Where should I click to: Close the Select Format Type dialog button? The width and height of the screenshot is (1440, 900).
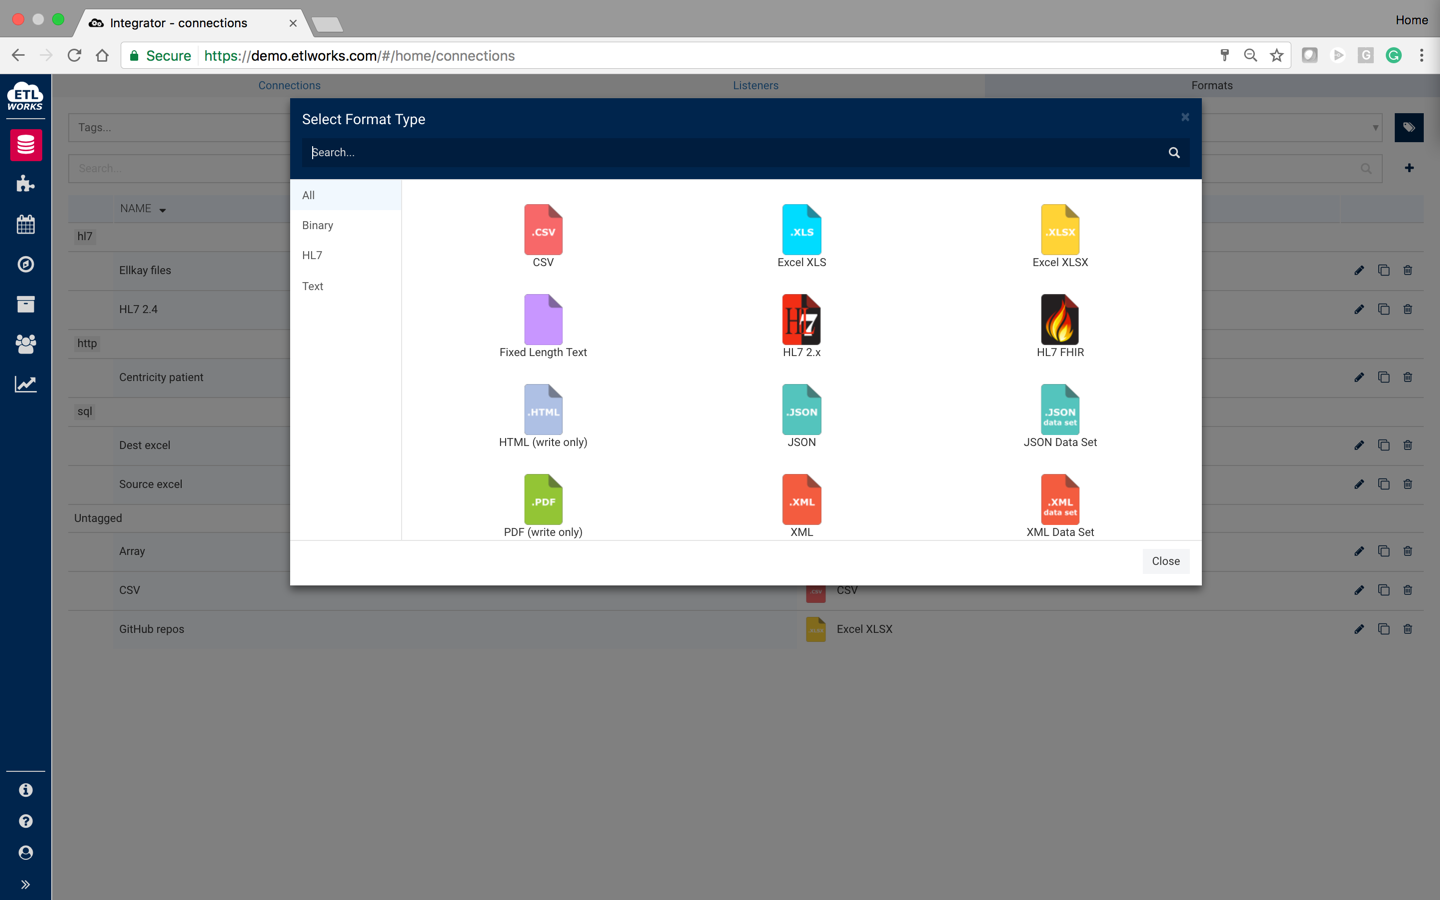click(1165, 561)
